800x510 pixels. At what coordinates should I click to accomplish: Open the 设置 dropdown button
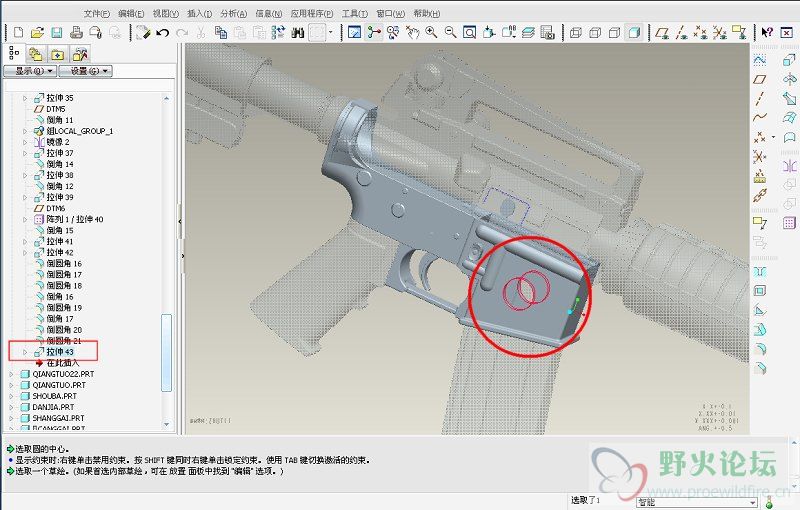click(x=85, y=71)
